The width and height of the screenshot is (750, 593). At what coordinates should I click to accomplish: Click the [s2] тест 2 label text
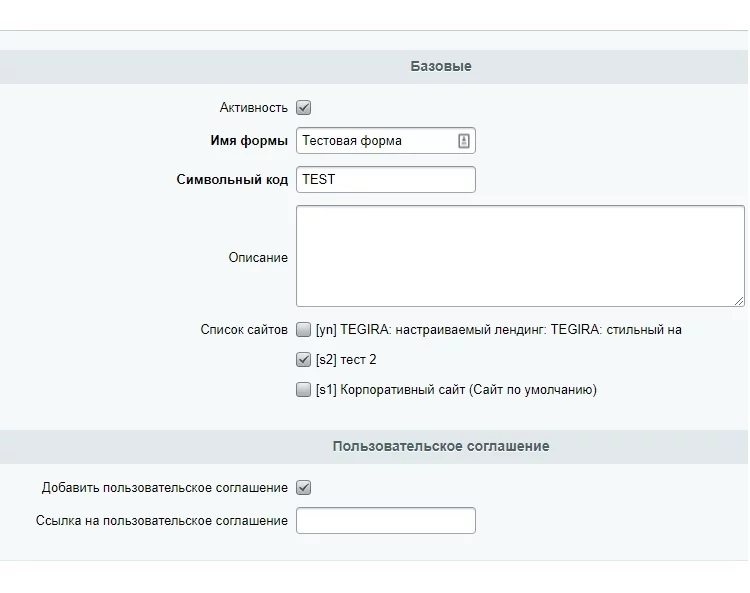point(346,360)
